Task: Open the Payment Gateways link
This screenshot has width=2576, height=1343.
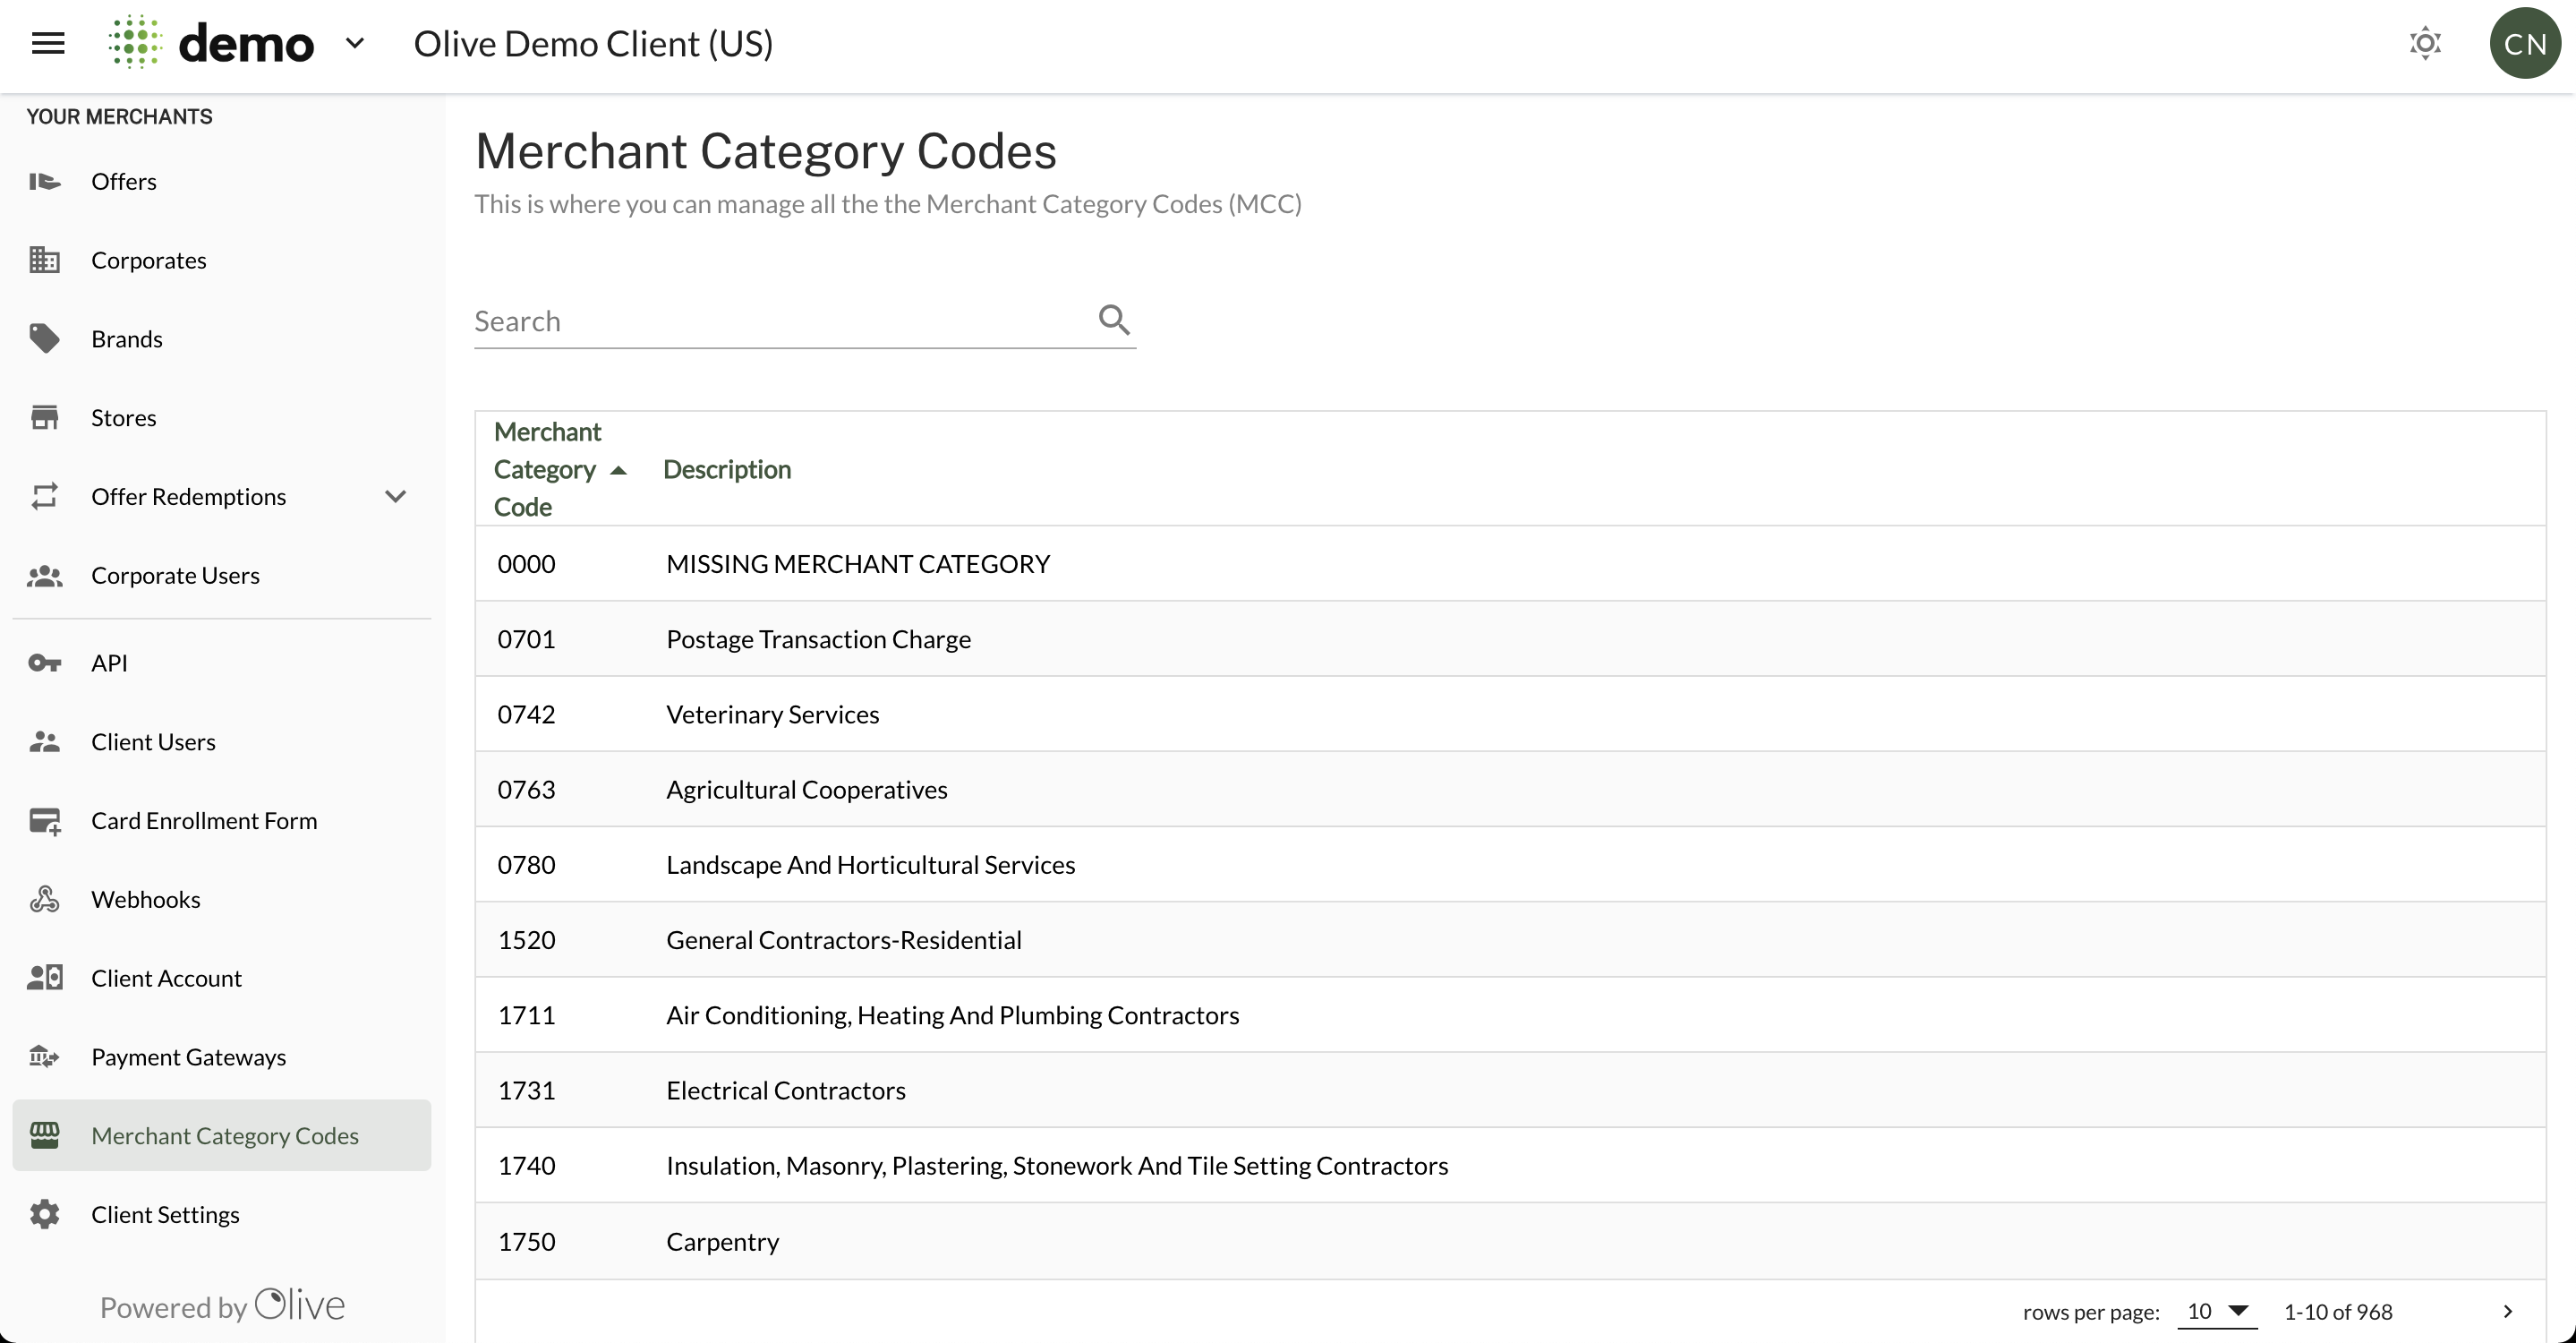Action: (222, 1056)
